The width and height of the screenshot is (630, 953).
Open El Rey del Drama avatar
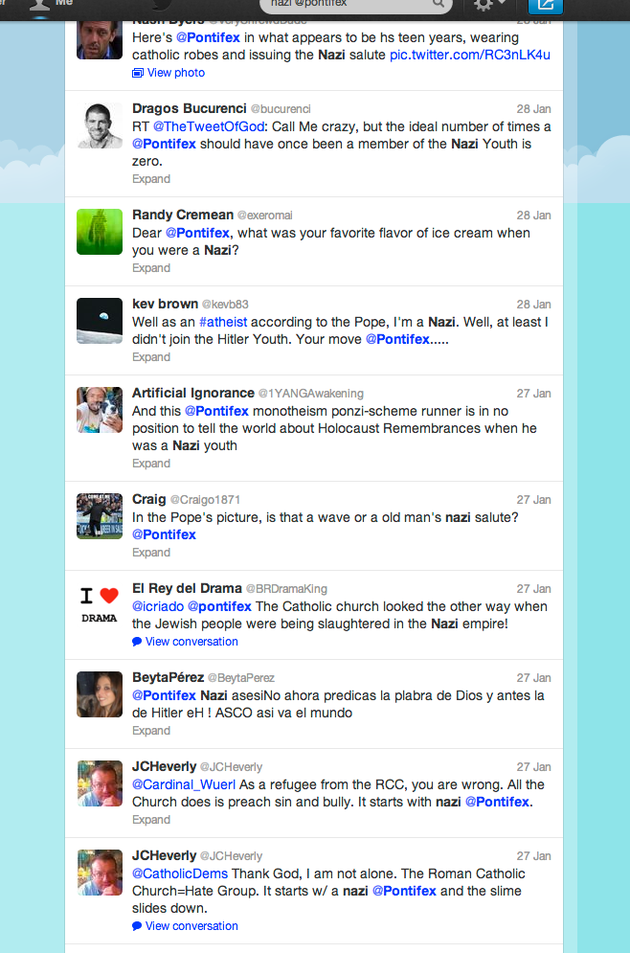100,605
